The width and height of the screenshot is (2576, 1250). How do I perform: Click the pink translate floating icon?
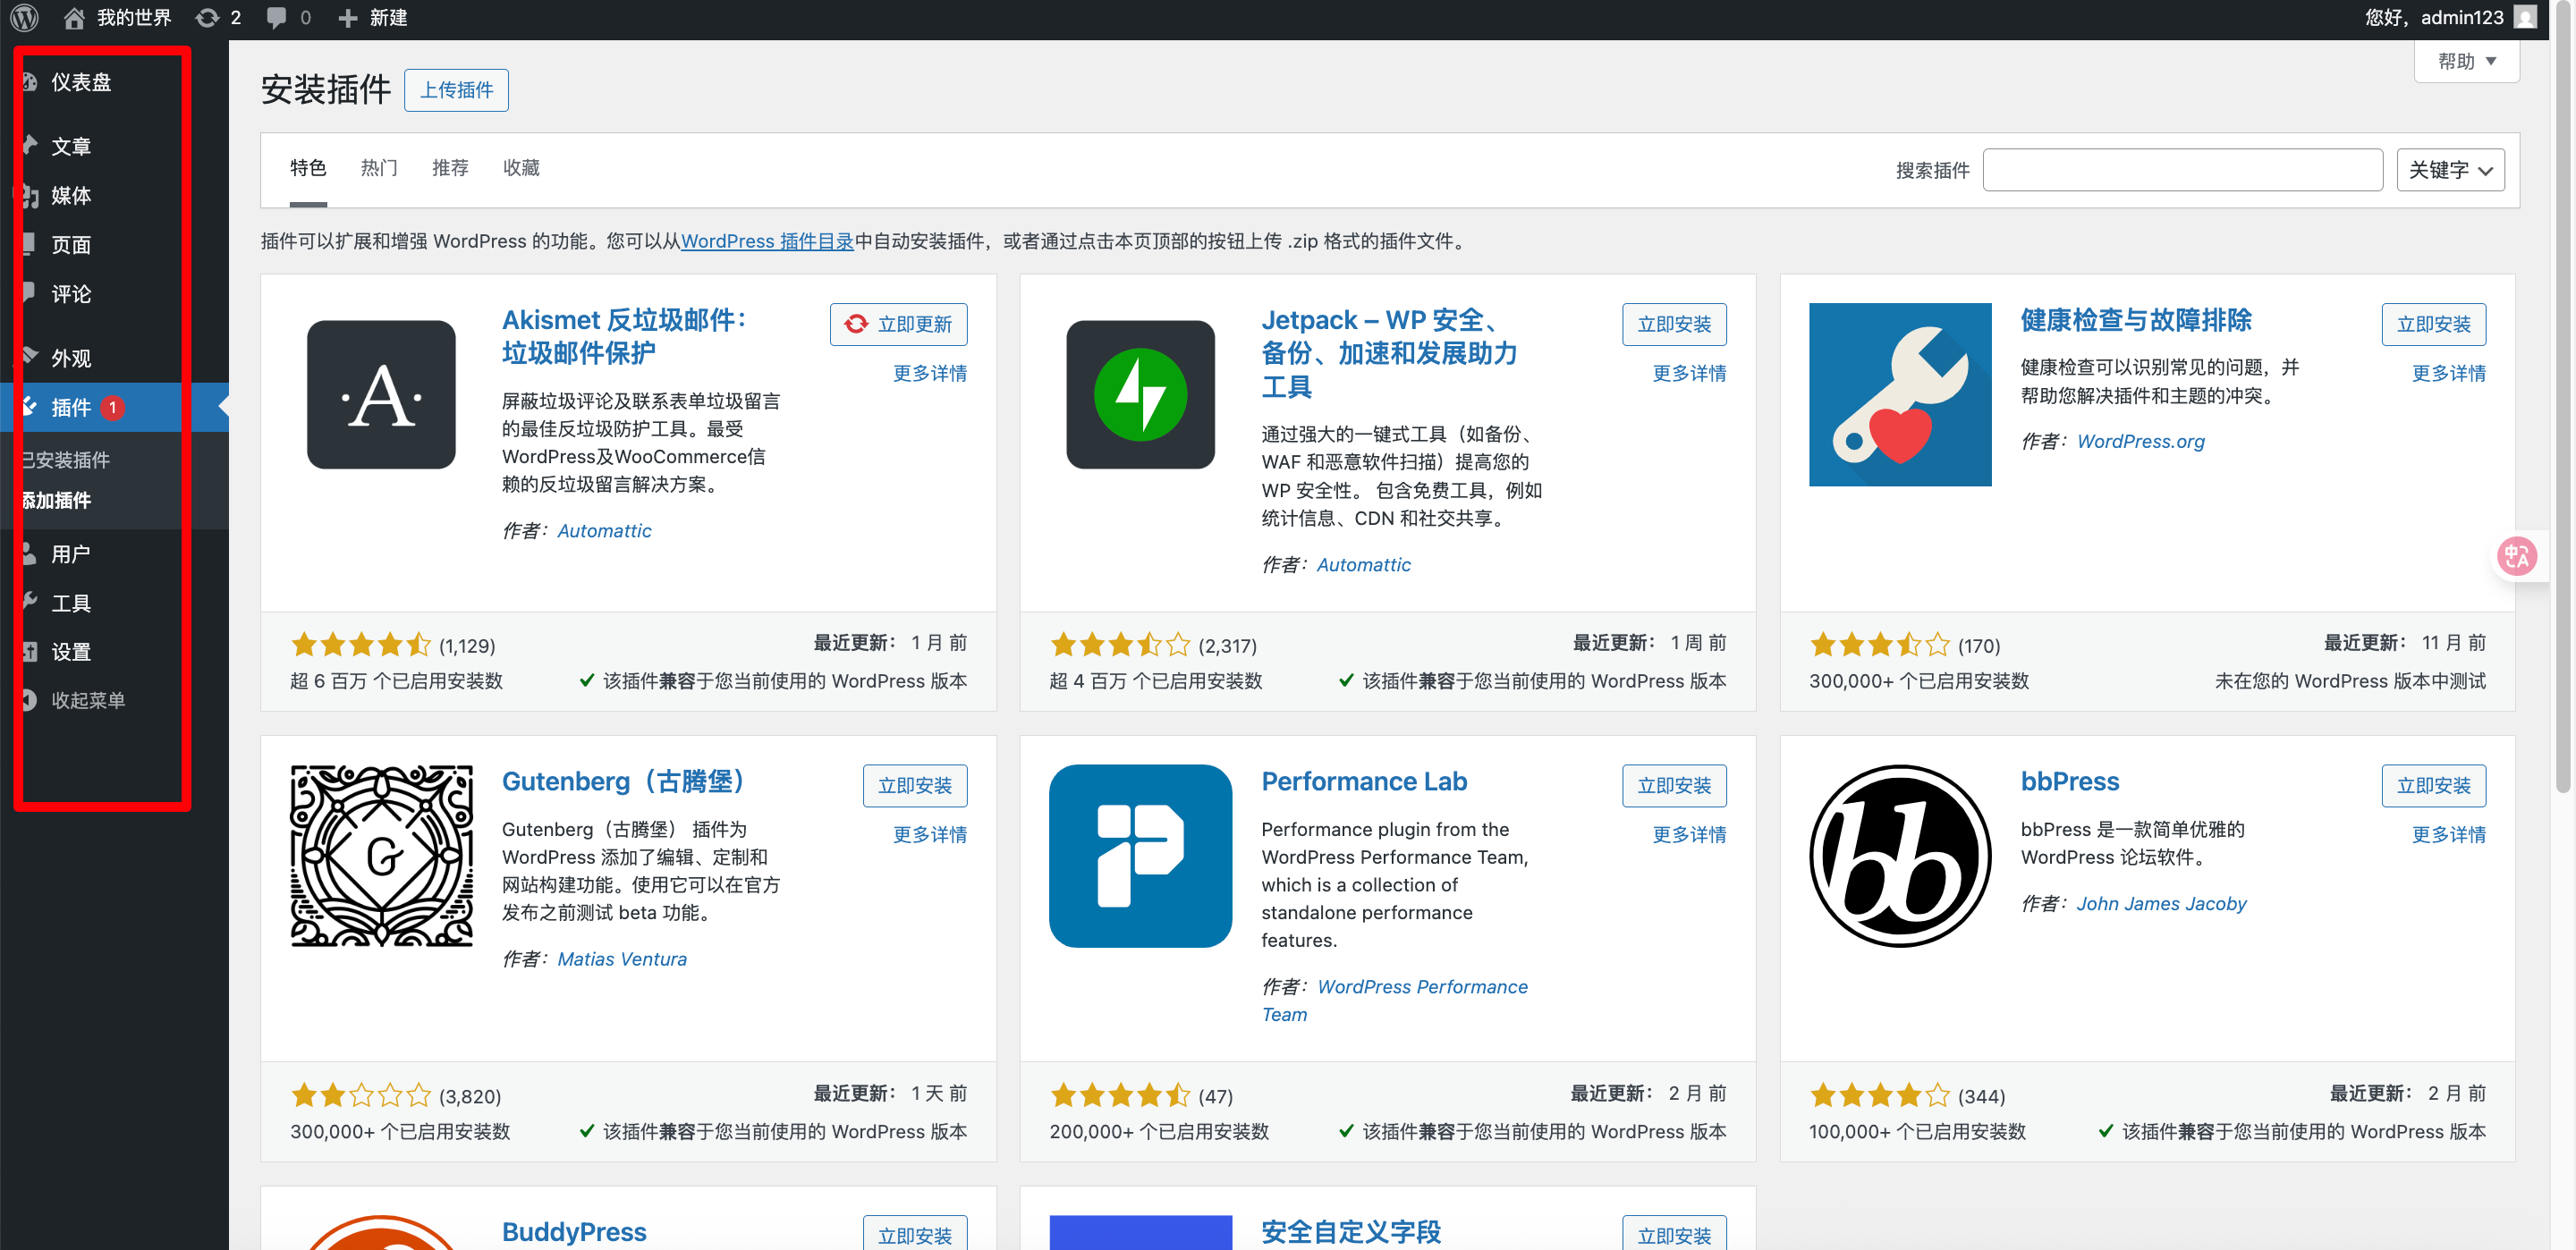(x=2516, y=555)
